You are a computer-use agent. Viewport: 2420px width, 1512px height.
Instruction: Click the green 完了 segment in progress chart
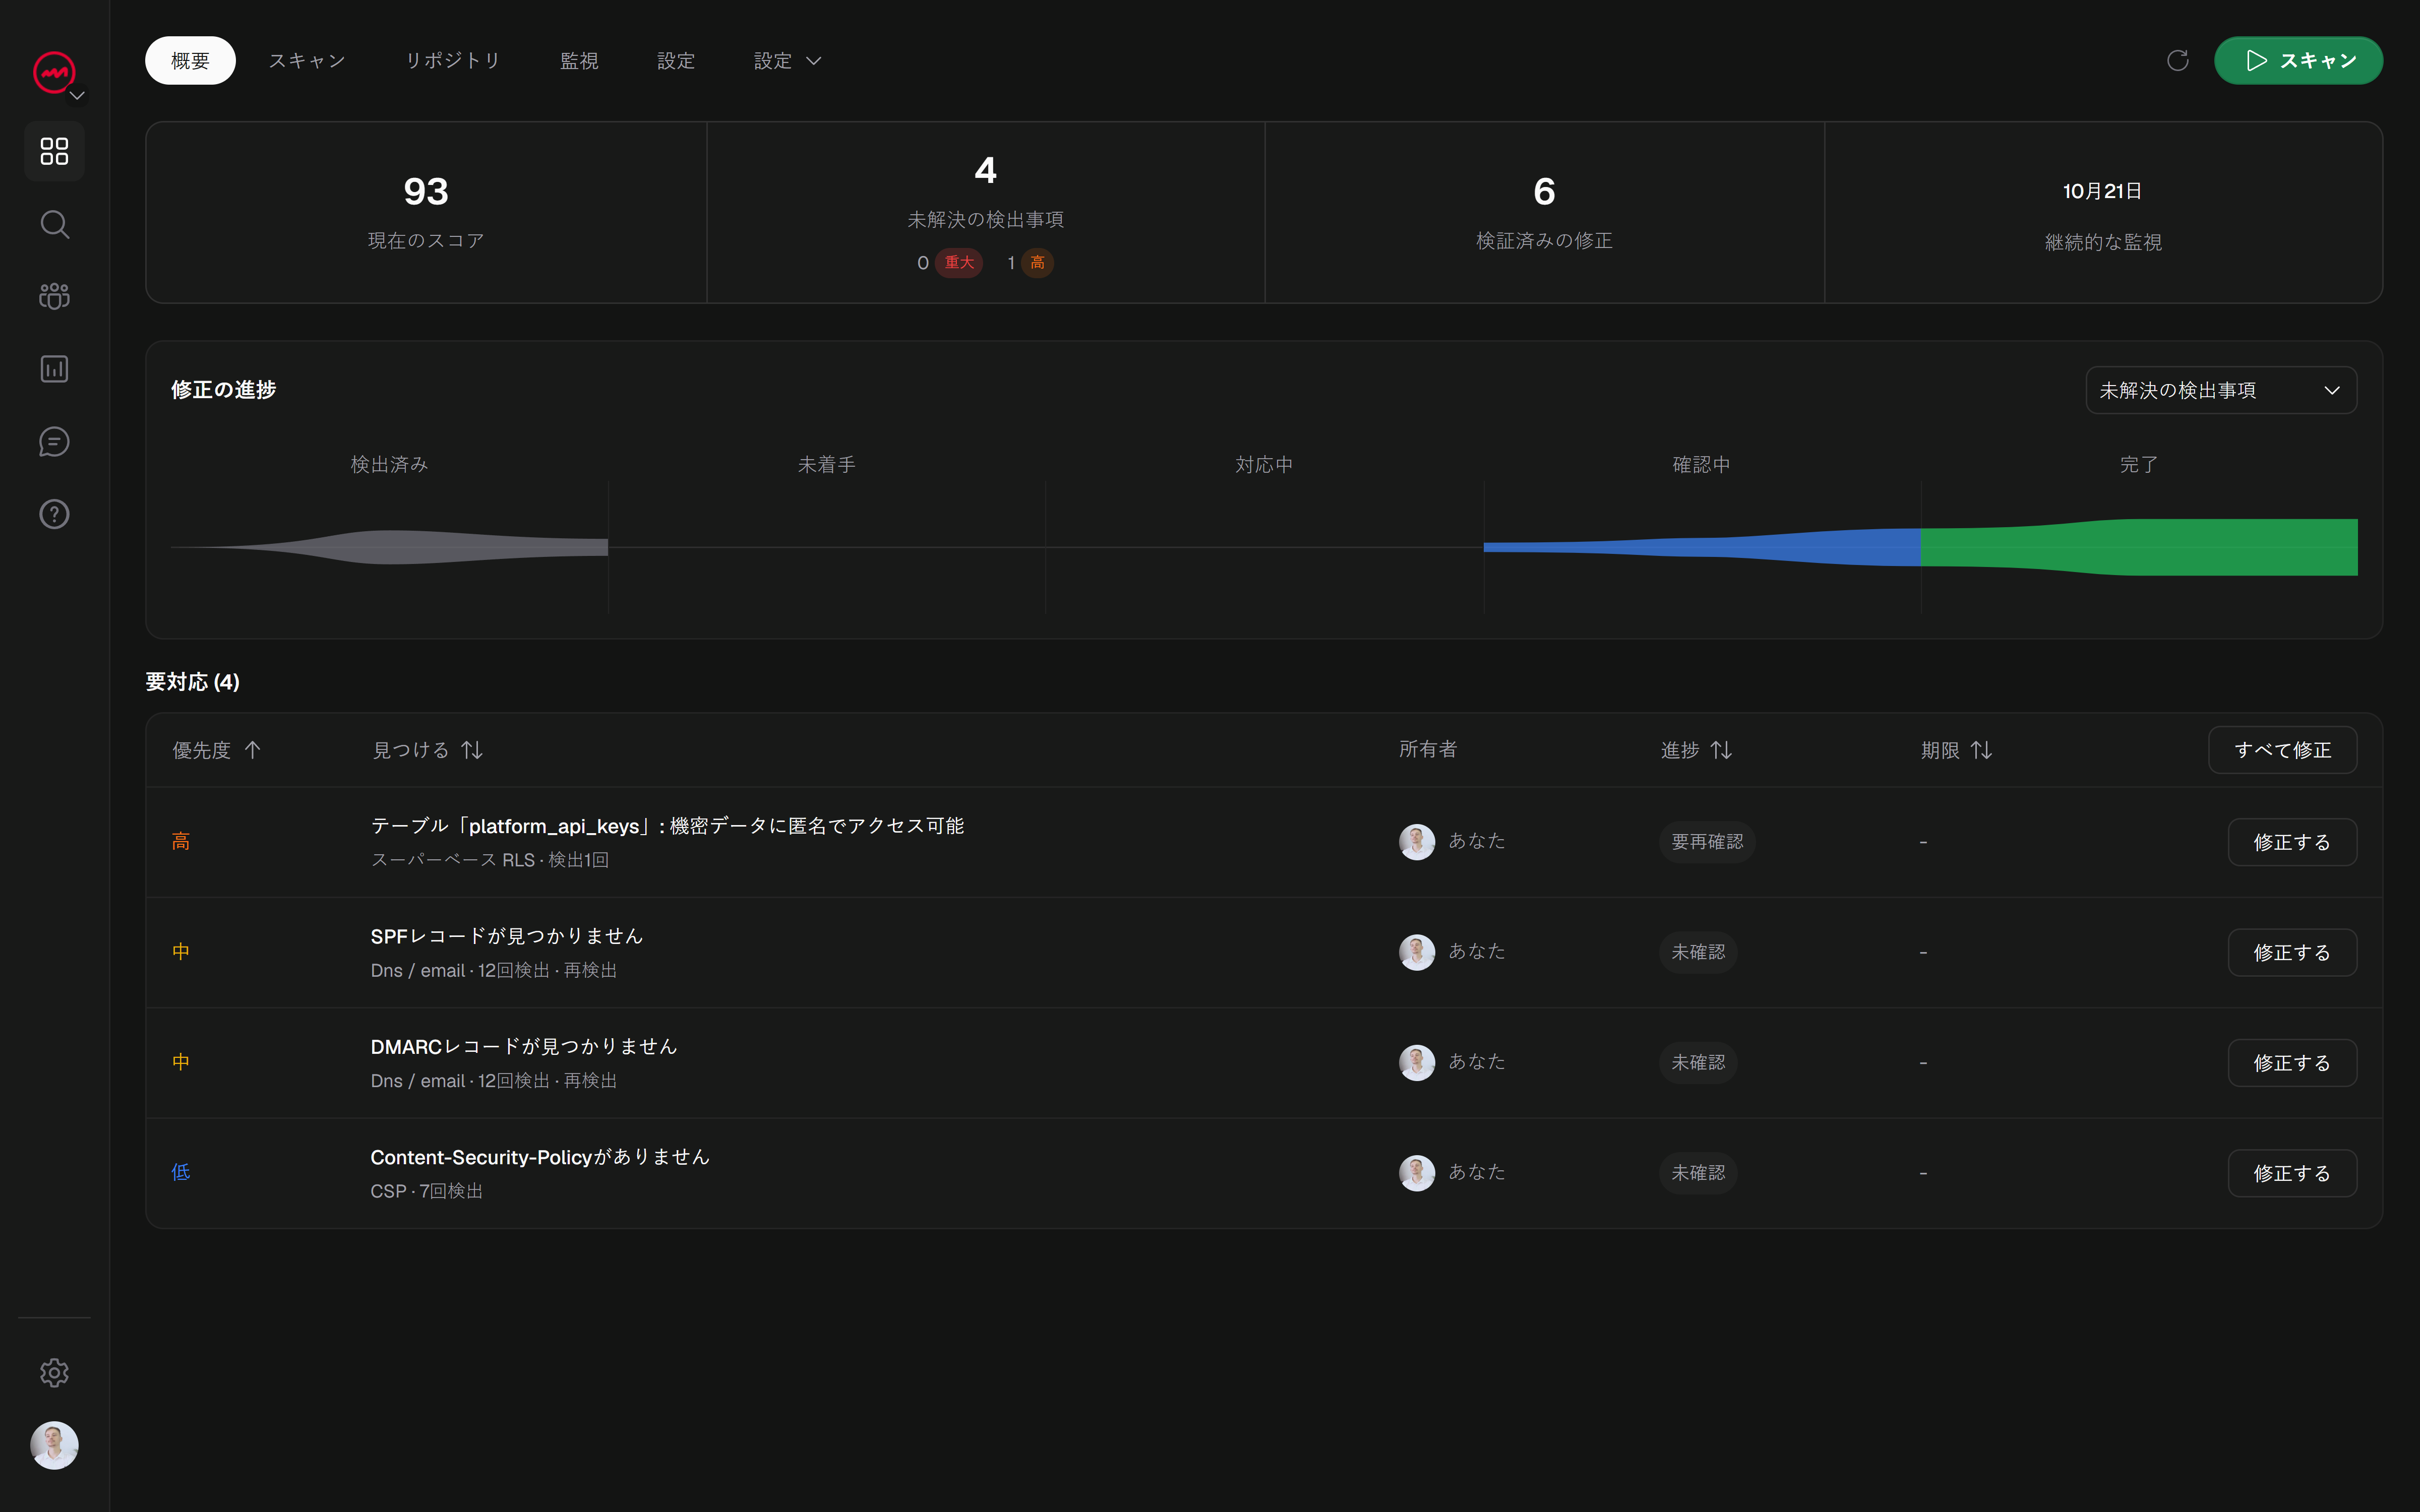2139,547
